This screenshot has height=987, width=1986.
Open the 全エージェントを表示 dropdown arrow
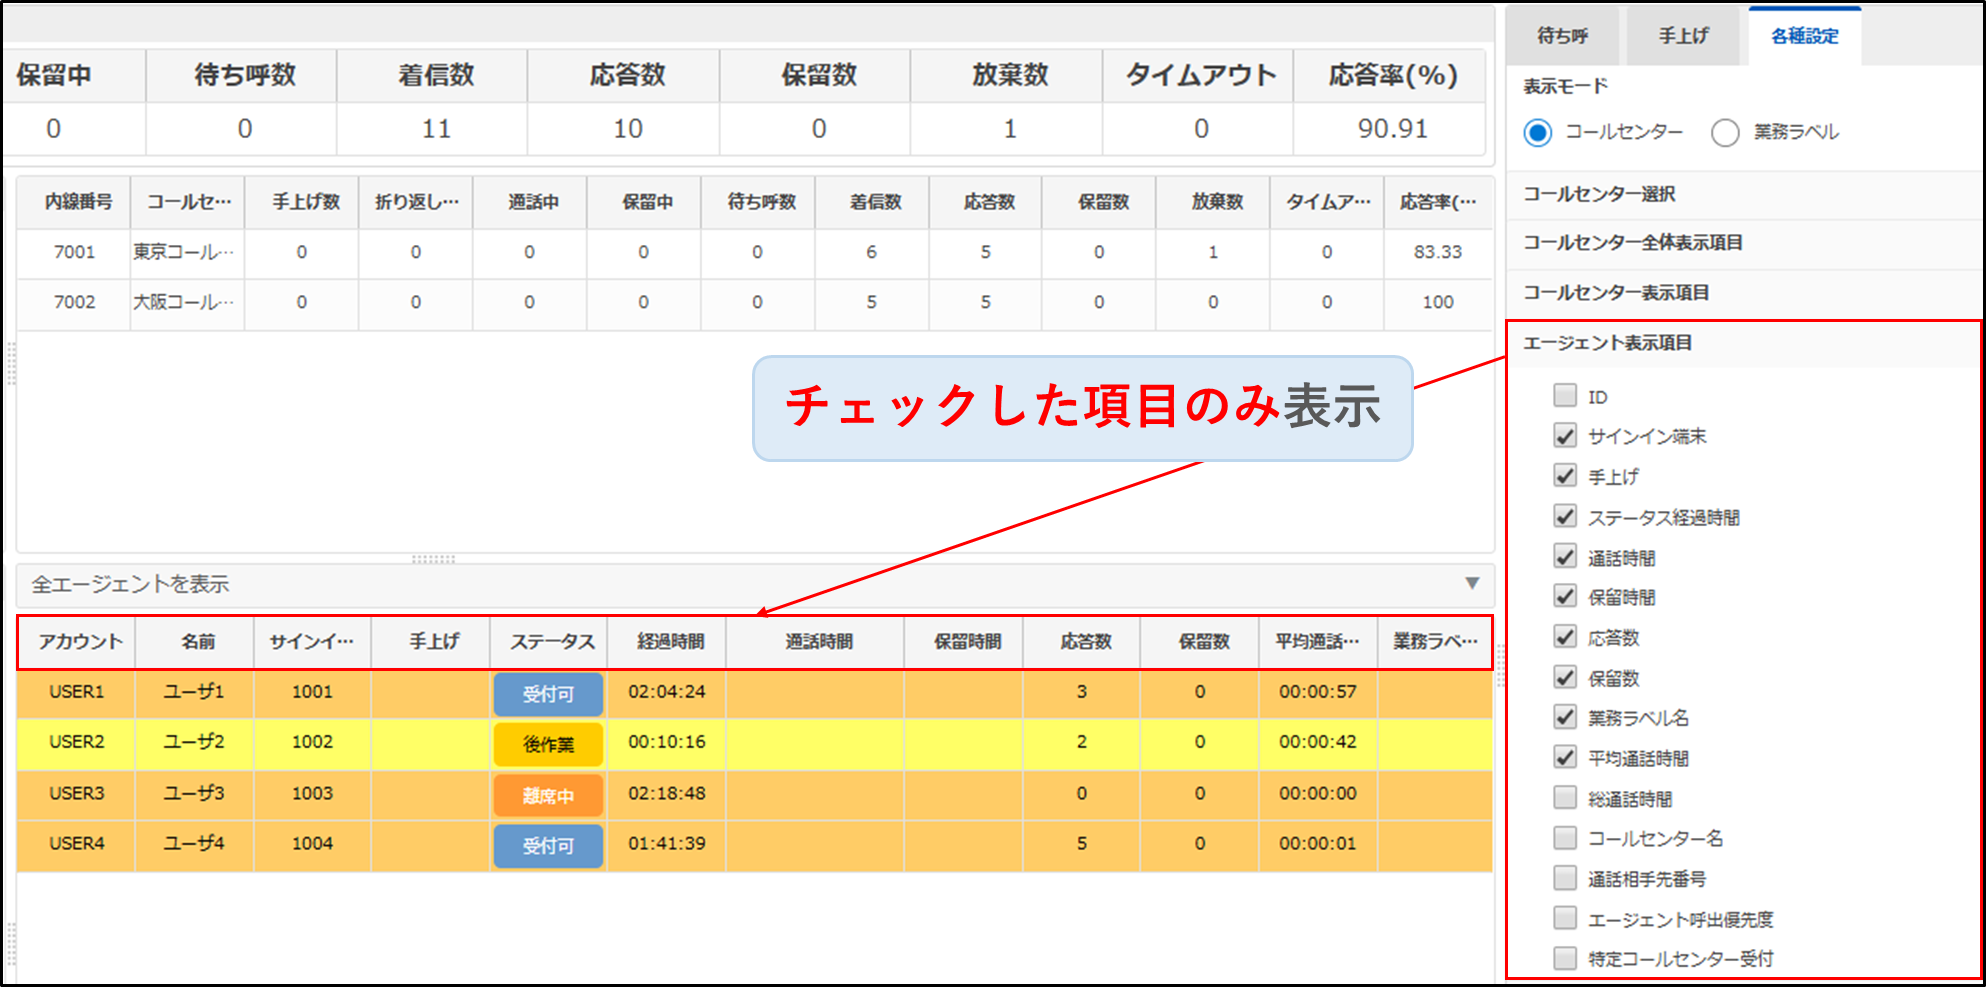pyautogui.click(x=1471, y=583)
